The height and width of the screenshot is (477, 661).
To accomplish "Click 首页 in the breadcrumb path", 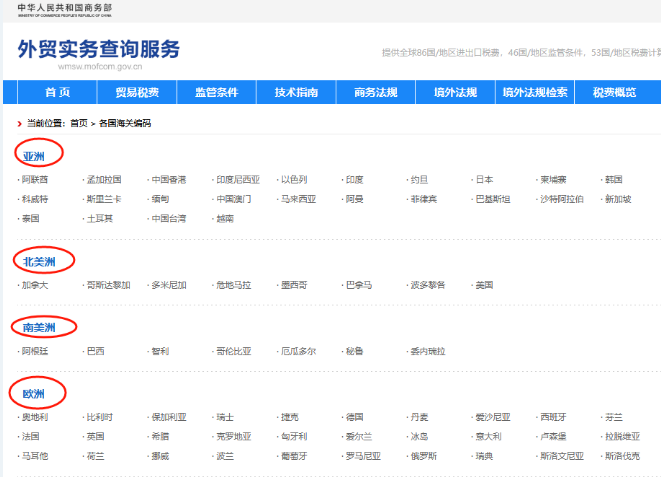I will (78, 123).
